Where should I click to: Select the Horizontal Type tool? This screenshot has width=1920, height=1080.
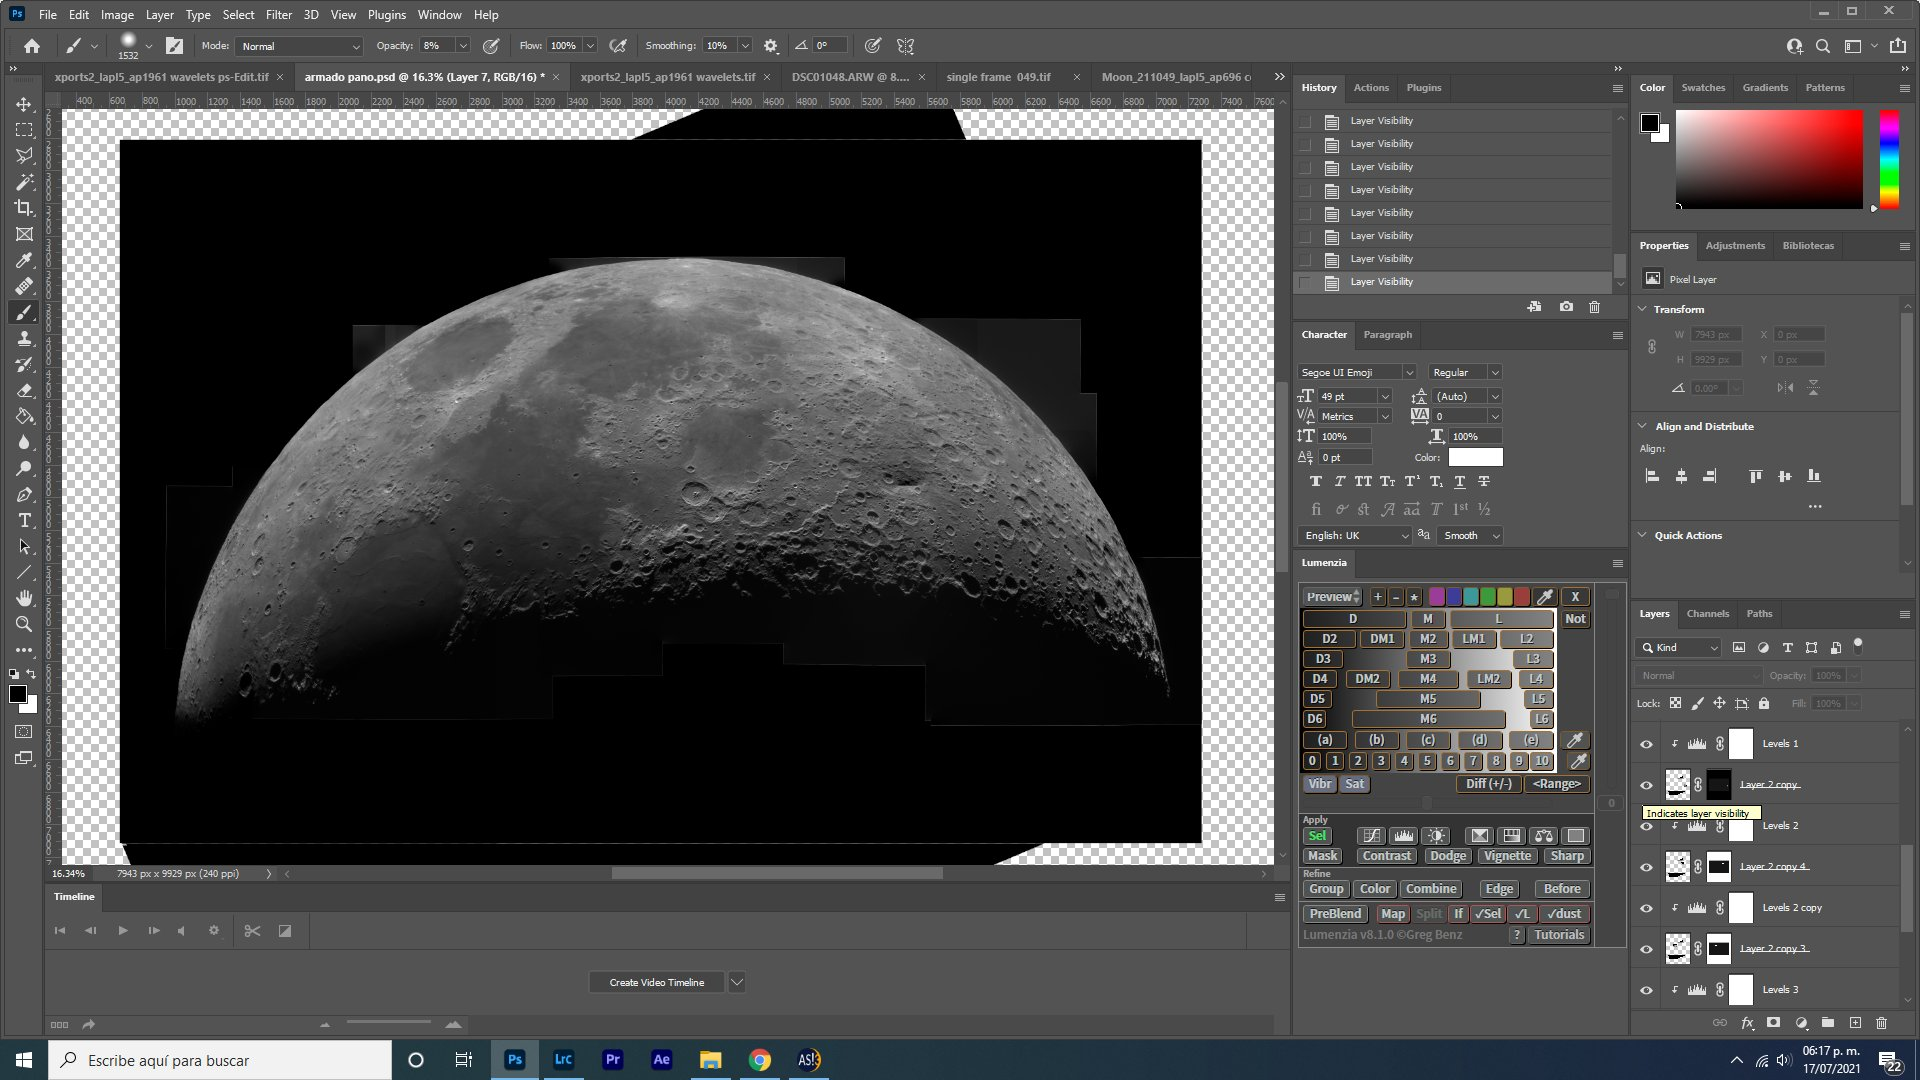24,520
